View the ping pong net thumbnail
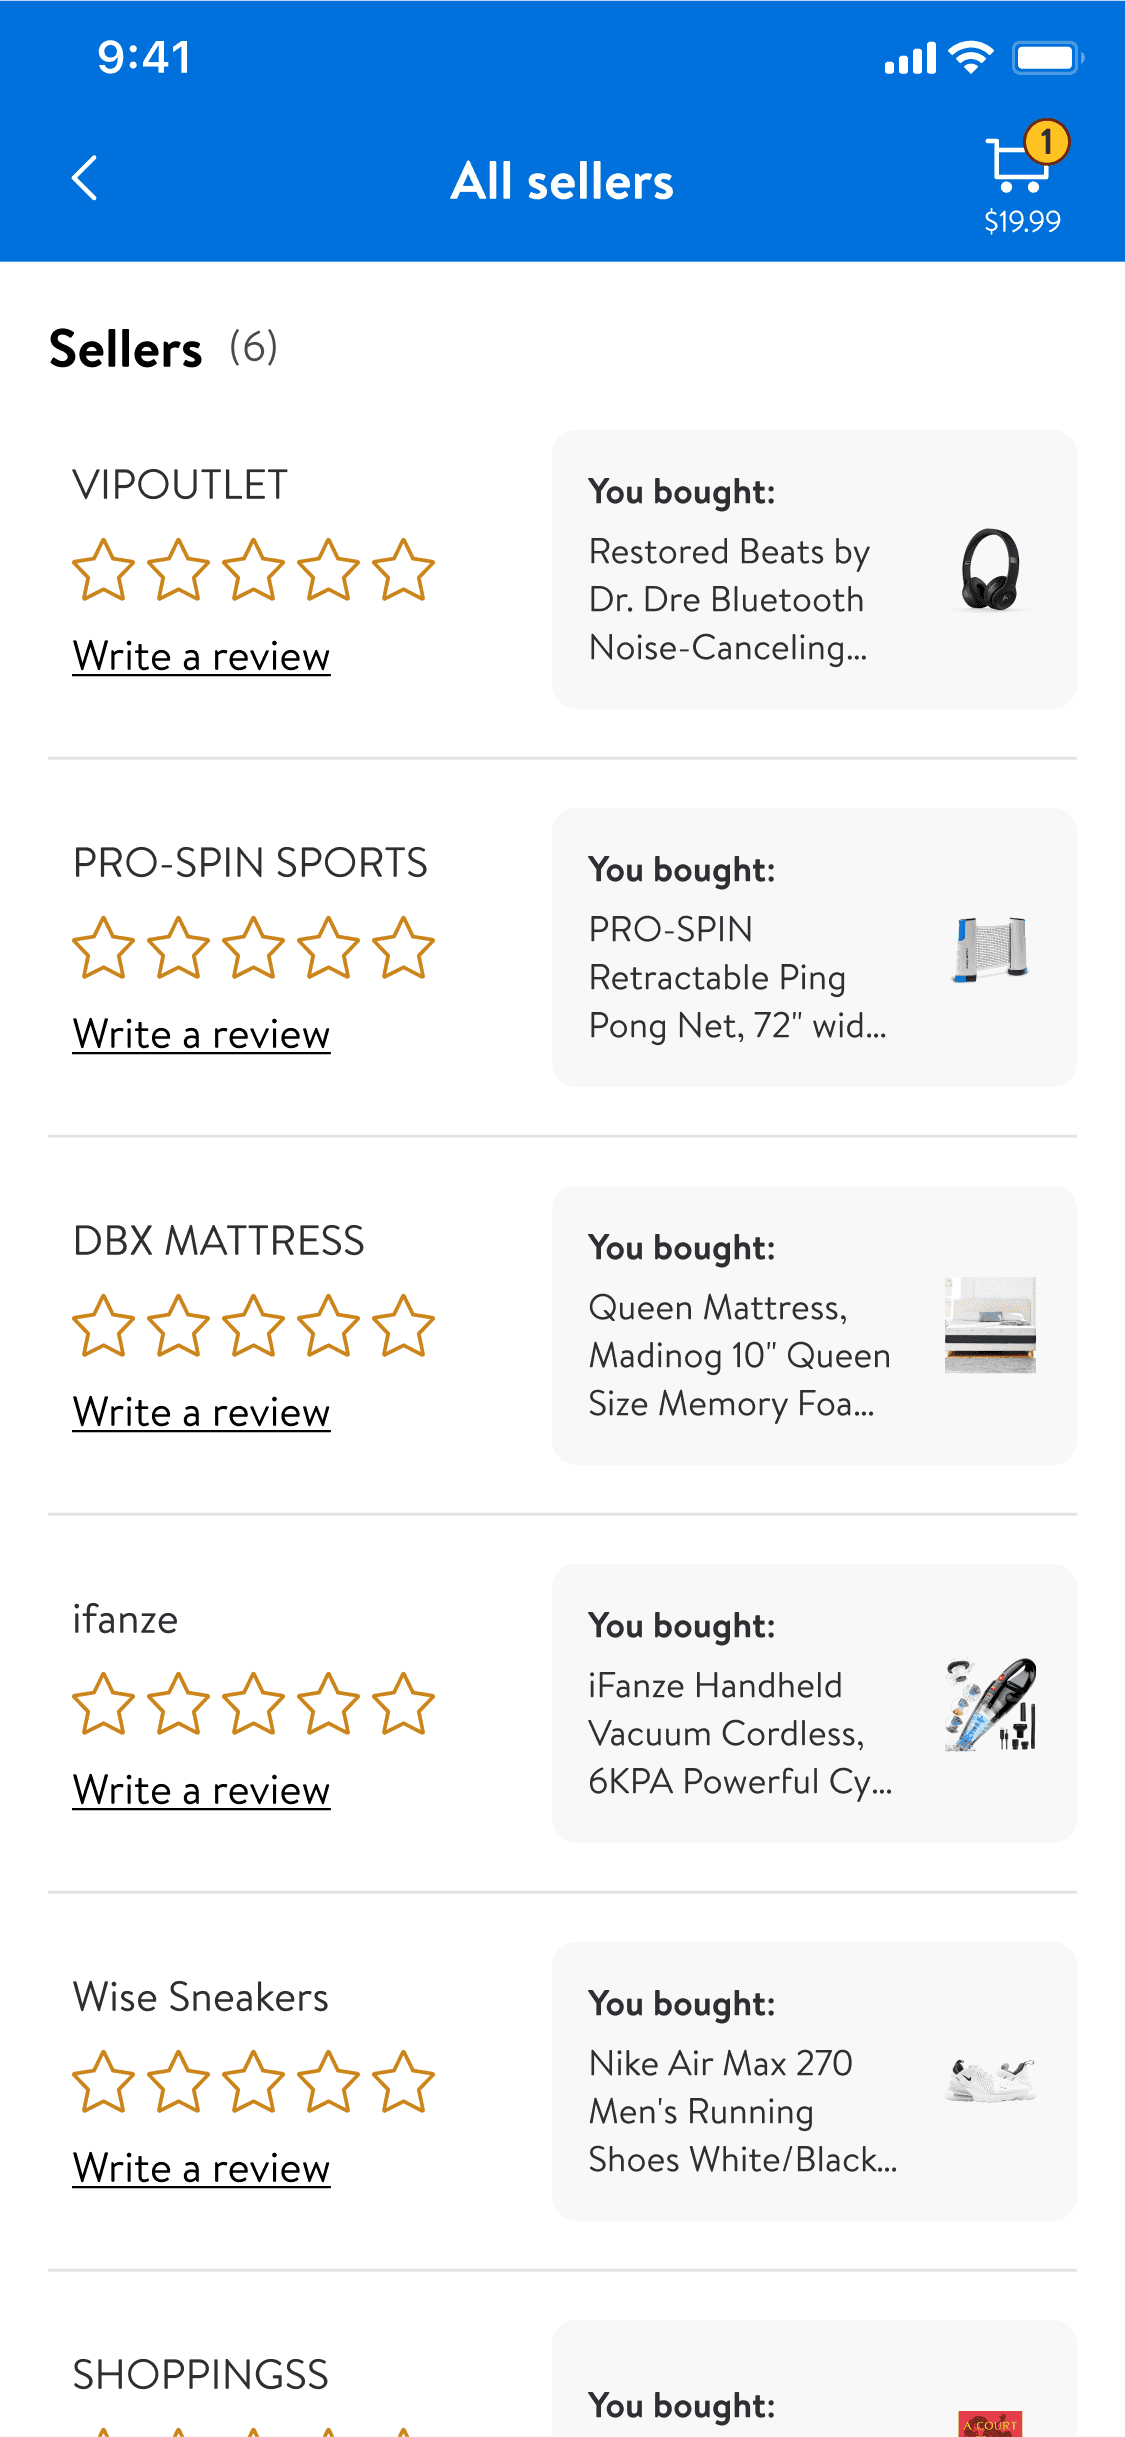The image size is (1125, 2437). [x=990, y=948]
